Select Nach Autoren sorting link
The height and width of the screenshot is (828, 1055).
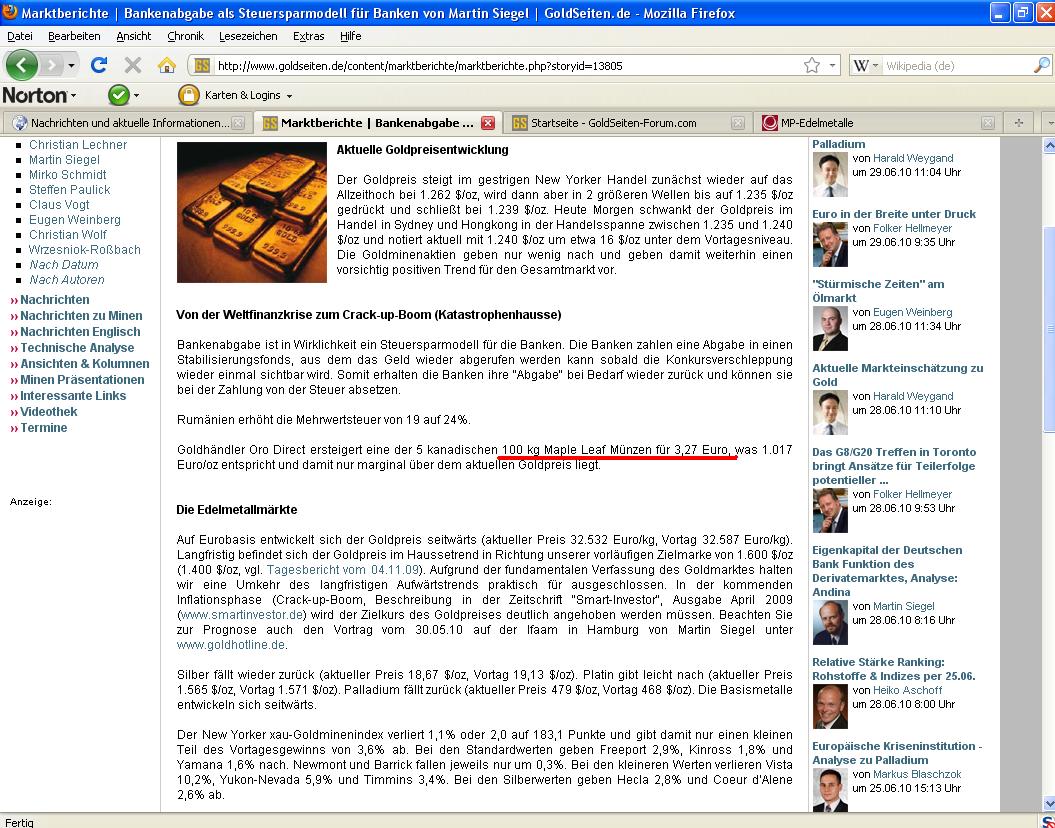tap(67, 279)
